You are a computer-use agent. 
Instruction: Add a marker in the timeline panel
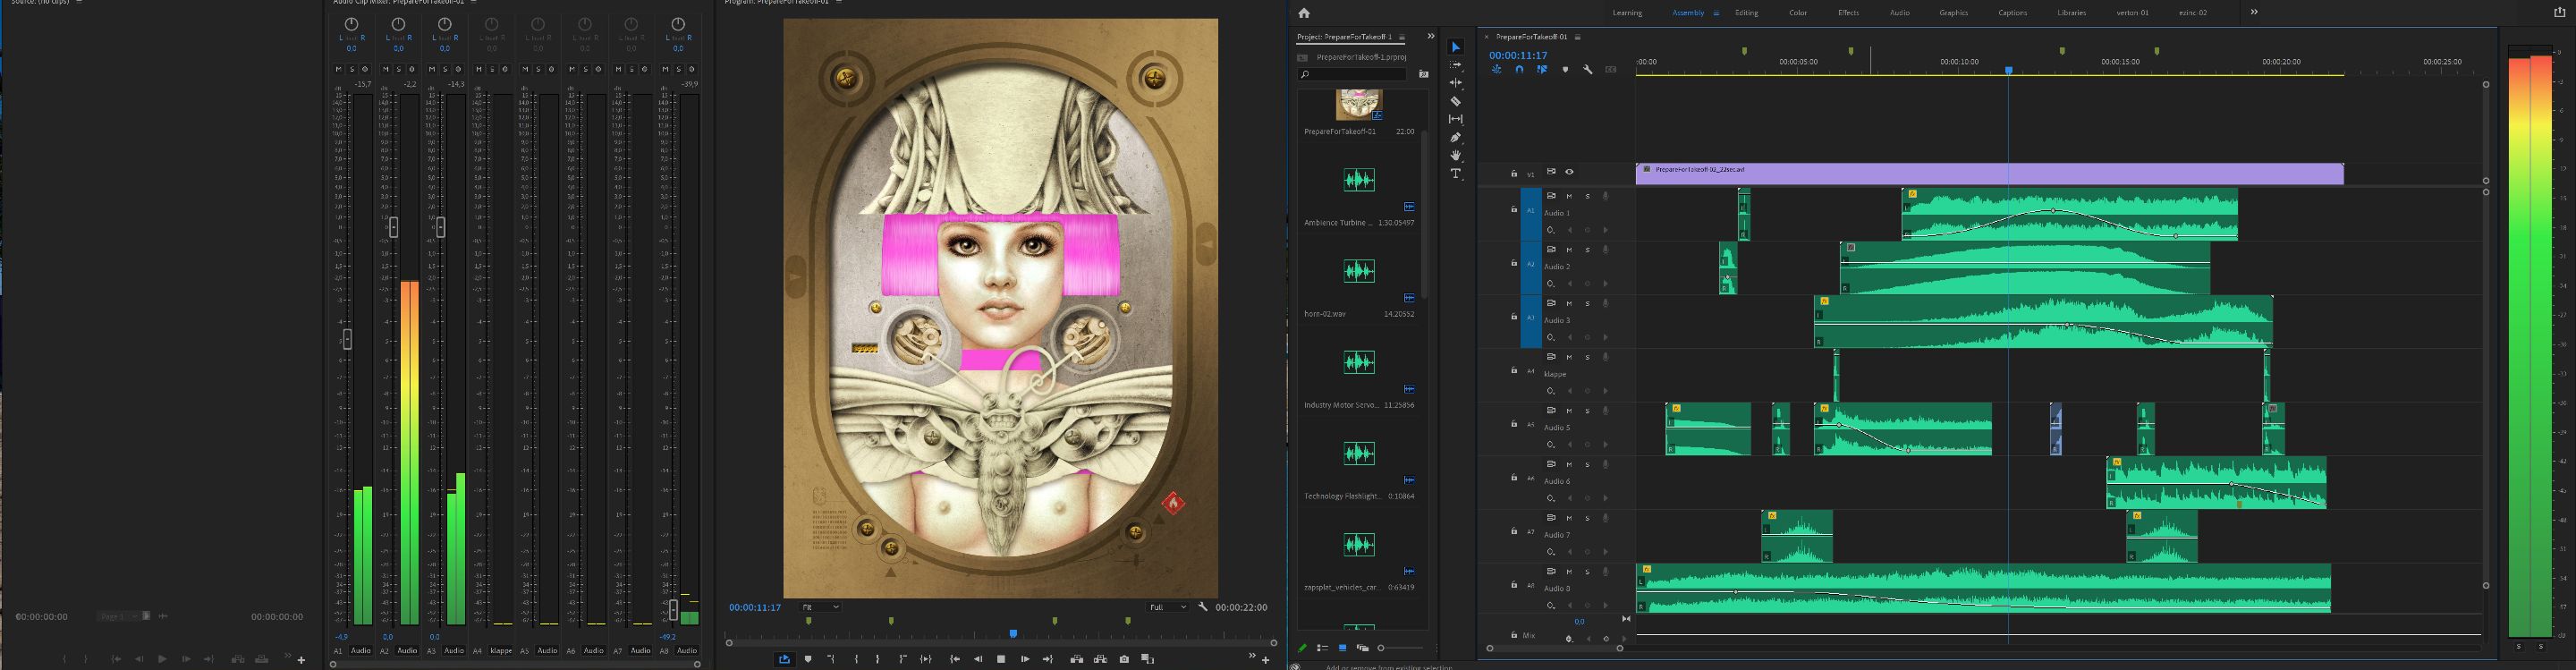[1566, 70]
